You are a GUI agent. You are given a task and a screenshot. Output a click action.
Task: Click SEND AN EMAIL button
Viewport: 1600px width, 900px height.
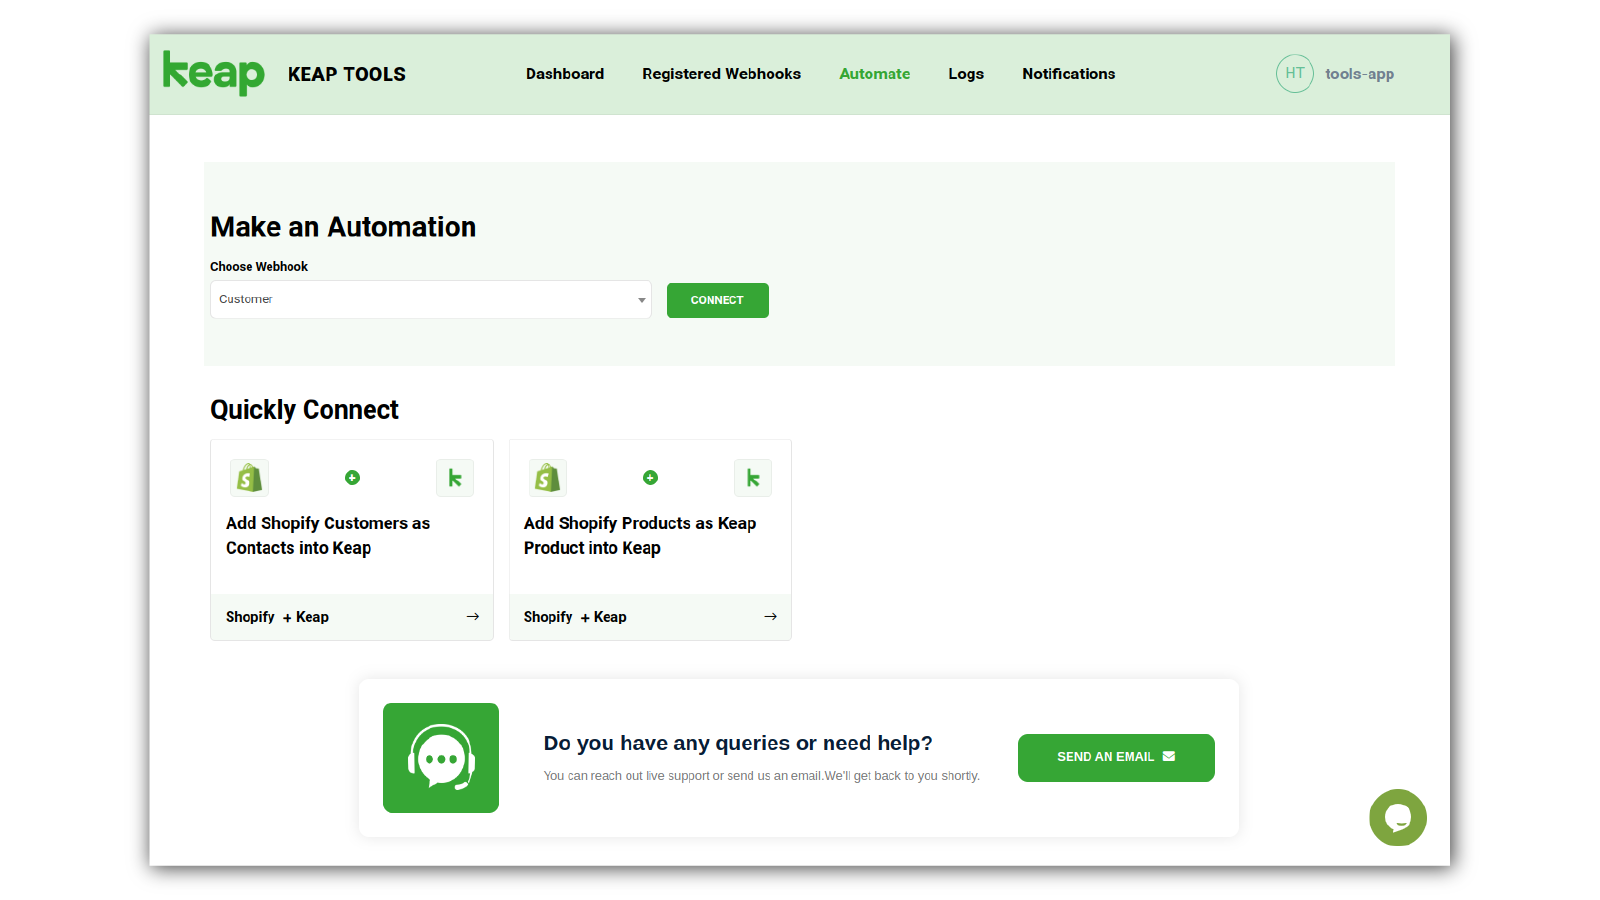tap(1116, 757)
